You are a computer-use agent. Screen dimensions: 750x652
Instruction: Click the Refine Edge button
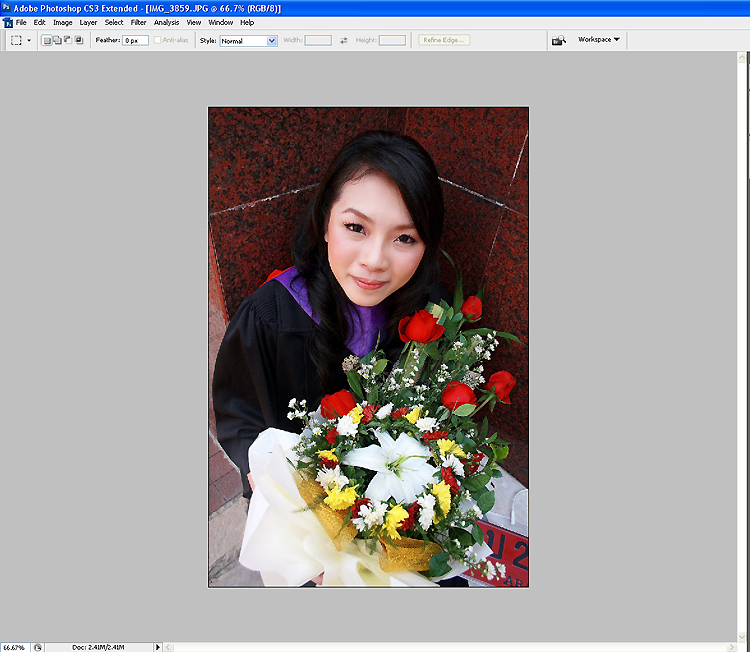[444, 40]
